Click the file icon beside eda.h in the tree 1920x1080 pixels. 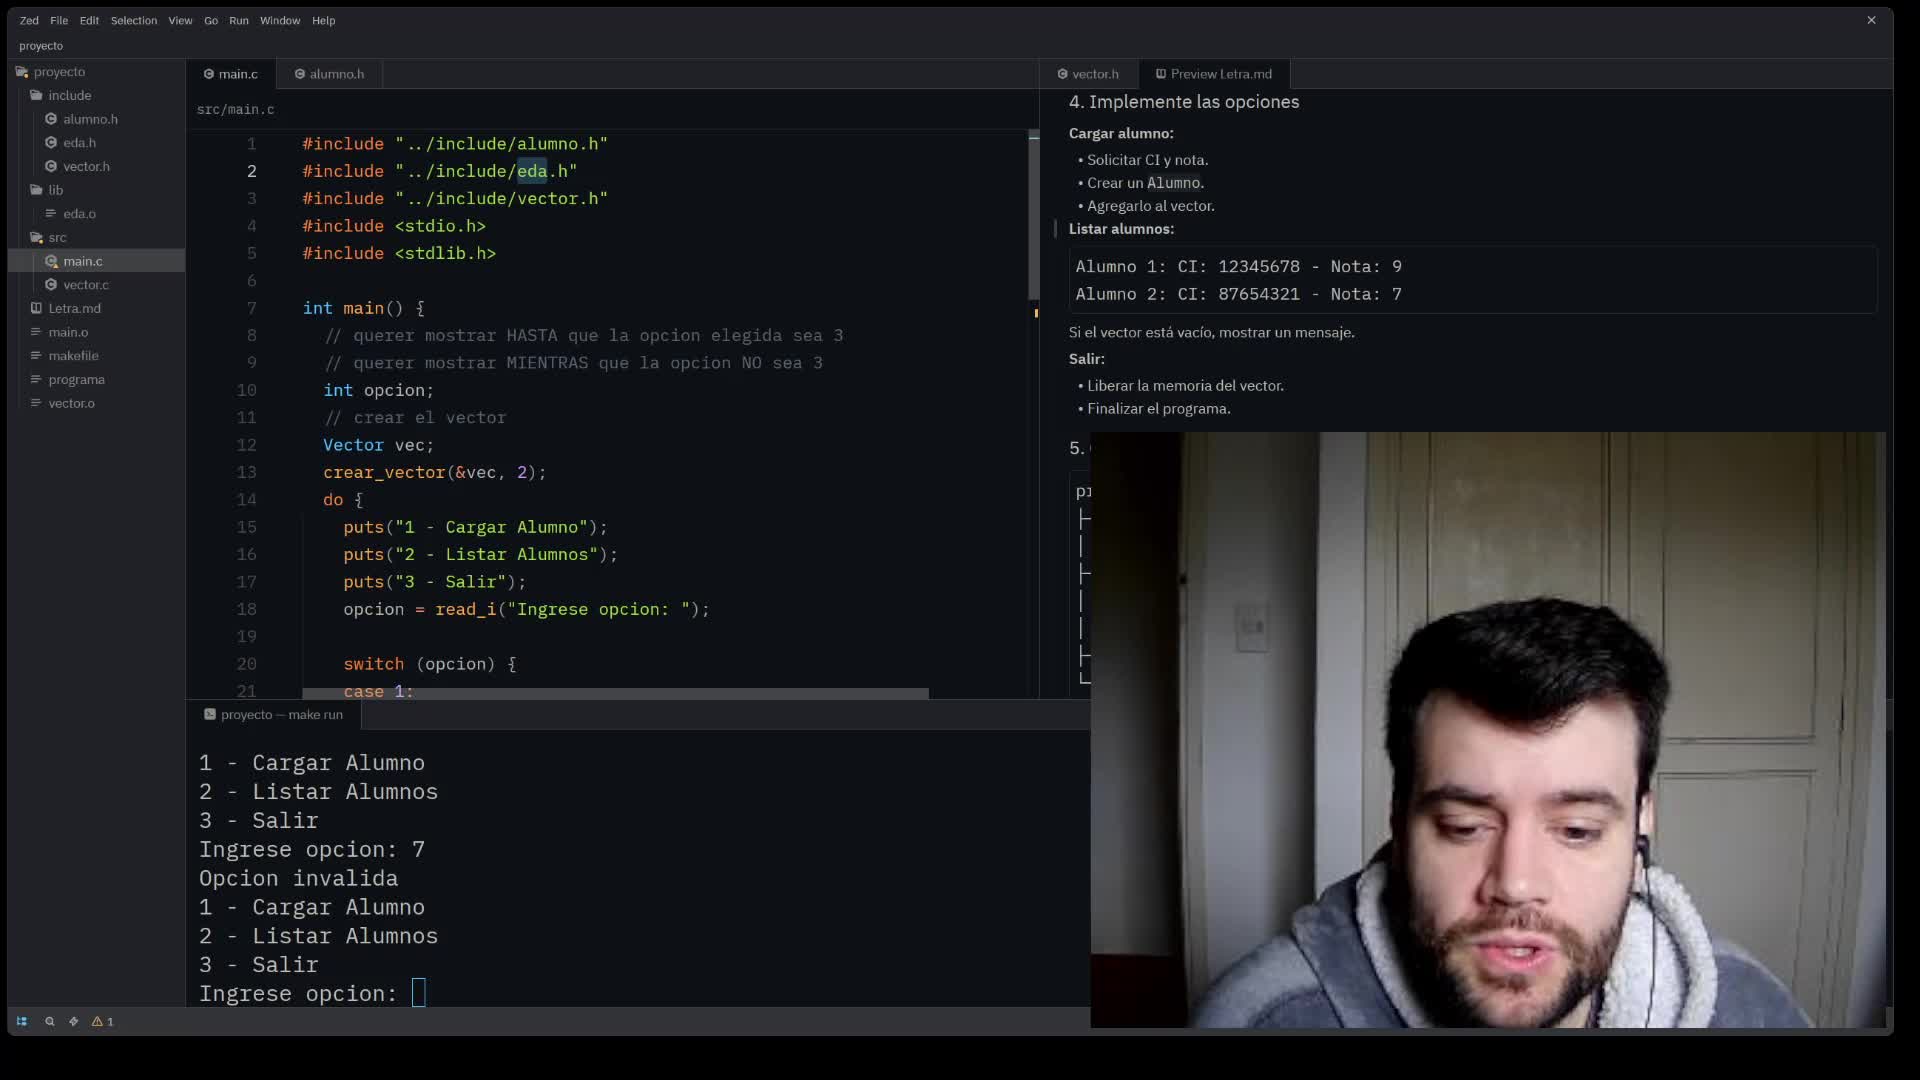tap(51, 143)
